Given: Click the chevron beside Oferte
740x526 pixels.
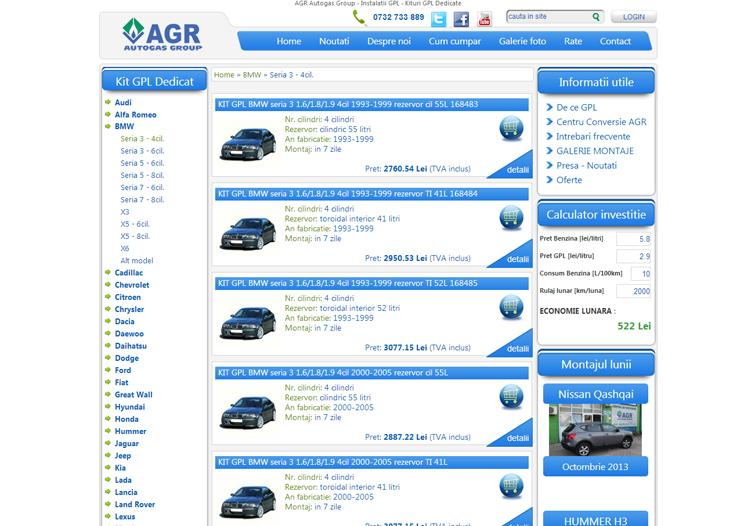Looking at the screenshot, I should [549, 180].
